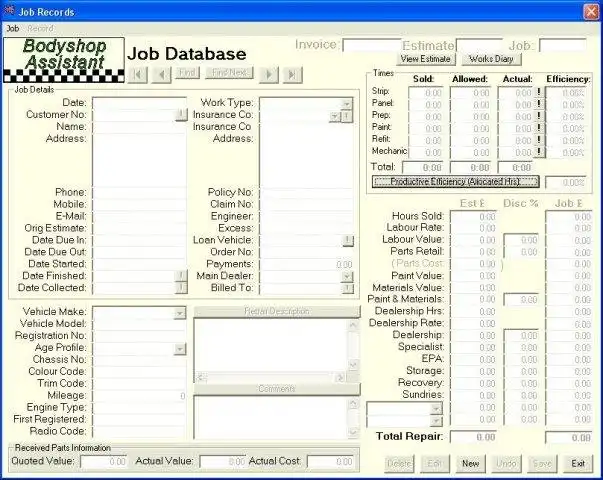Image resolution: width=603 pixels, height=480 pixels.
Task: Go to the first record arrow button
Action: (138, 74)
